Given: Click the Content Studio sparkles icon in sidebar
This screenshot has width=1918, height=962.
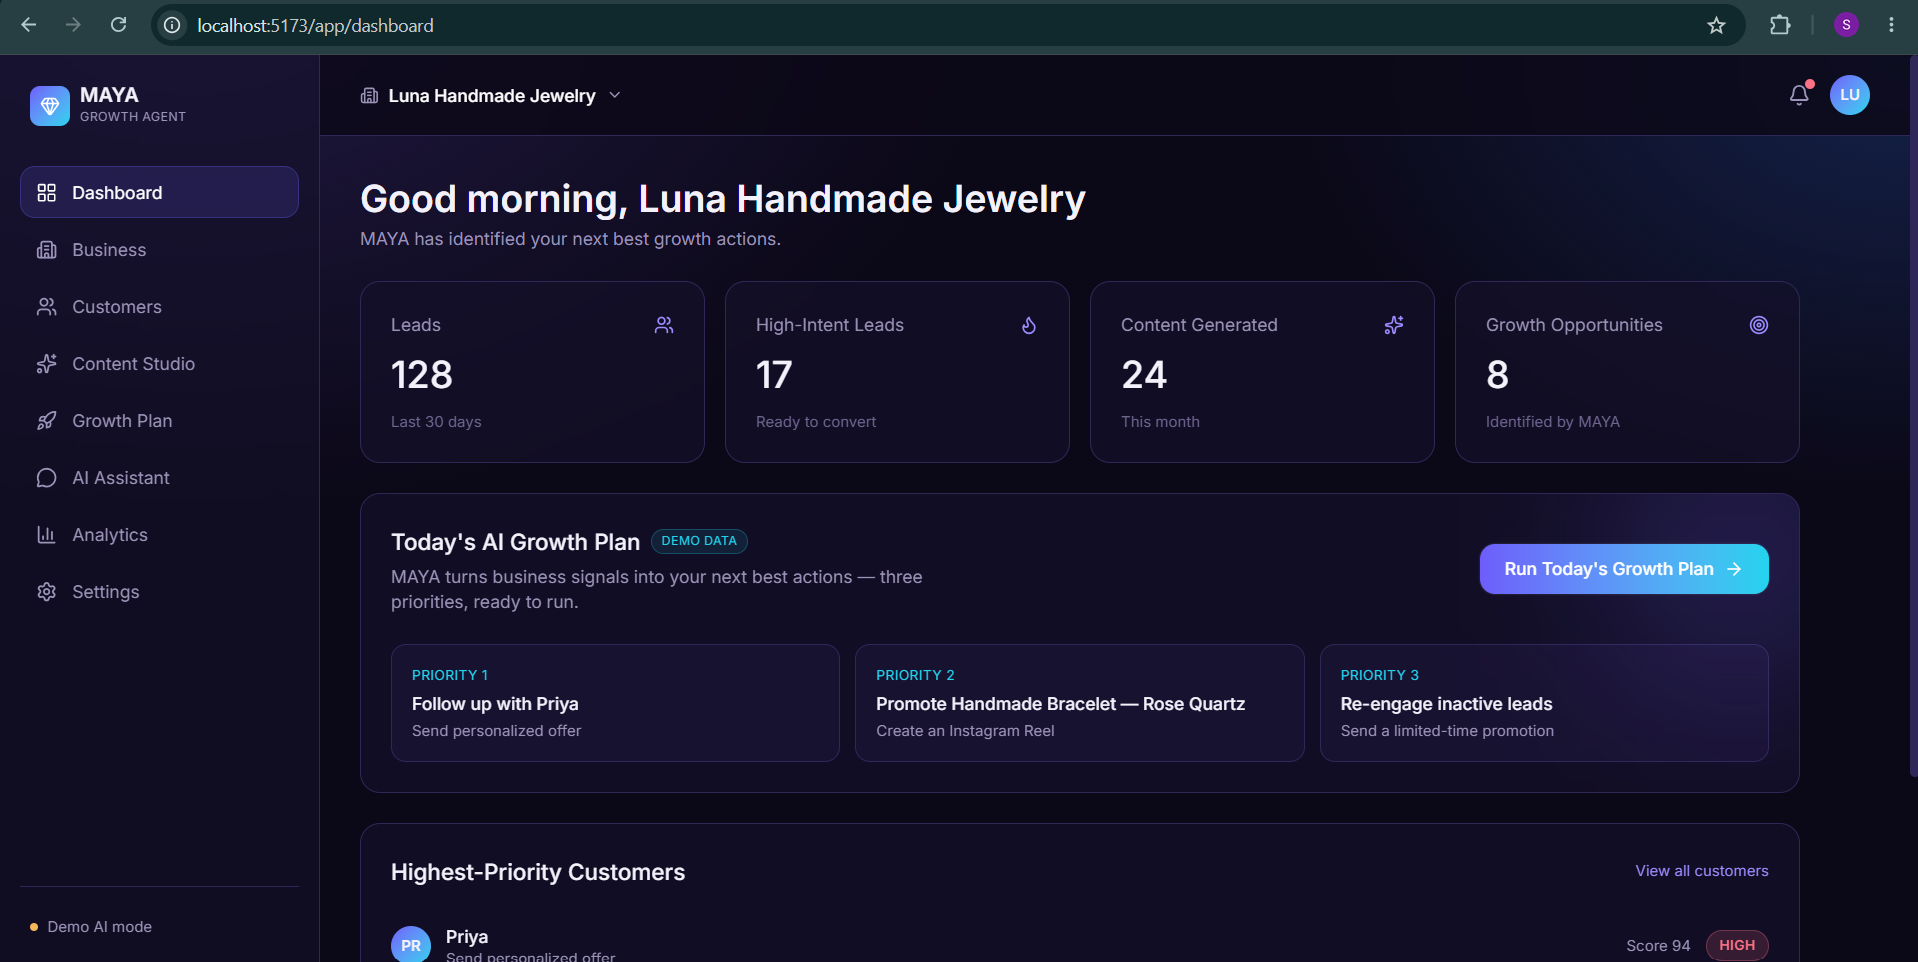Looking at the screenshot, I should click(46, 364).
